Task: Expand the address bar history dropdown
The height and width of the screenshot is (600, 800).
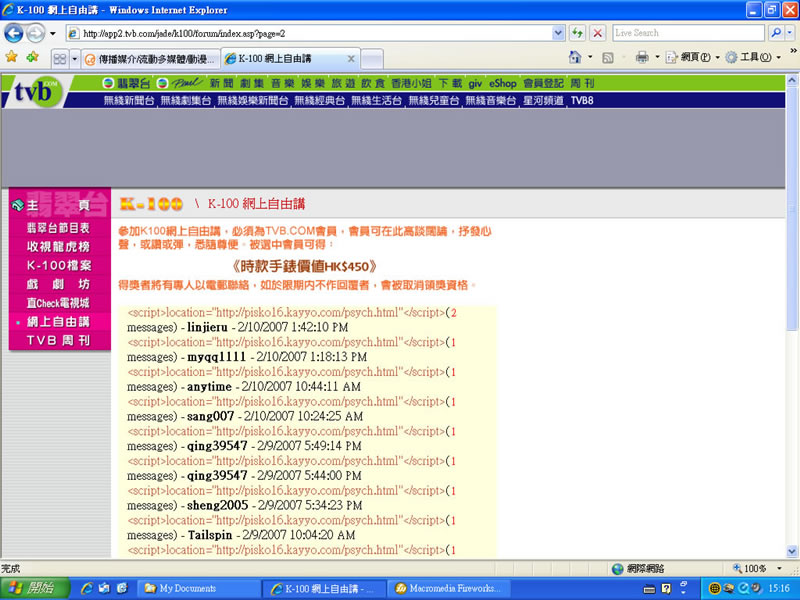Action: click(558, 34)
